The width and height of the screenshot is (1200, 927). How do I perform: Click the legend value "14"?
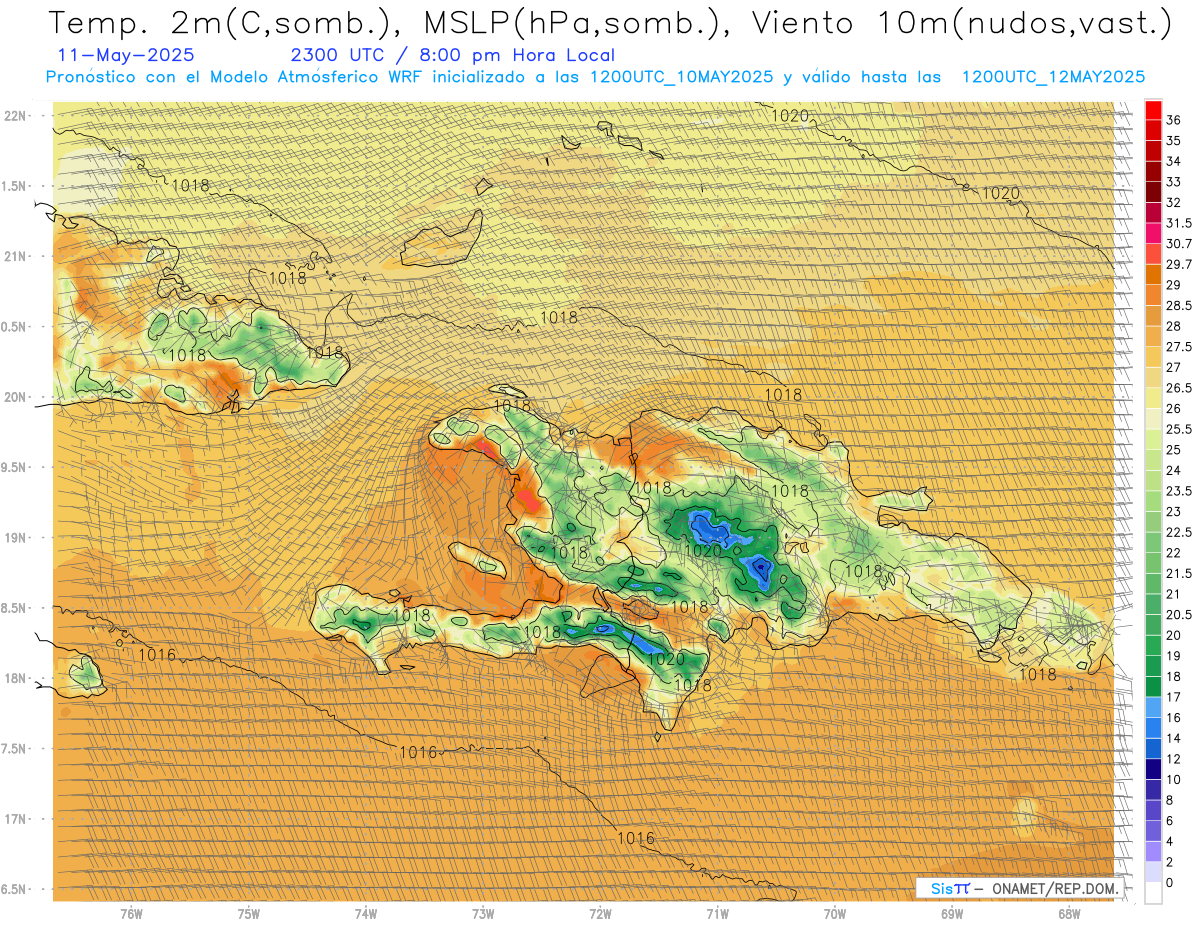(x=1174, y=738)
